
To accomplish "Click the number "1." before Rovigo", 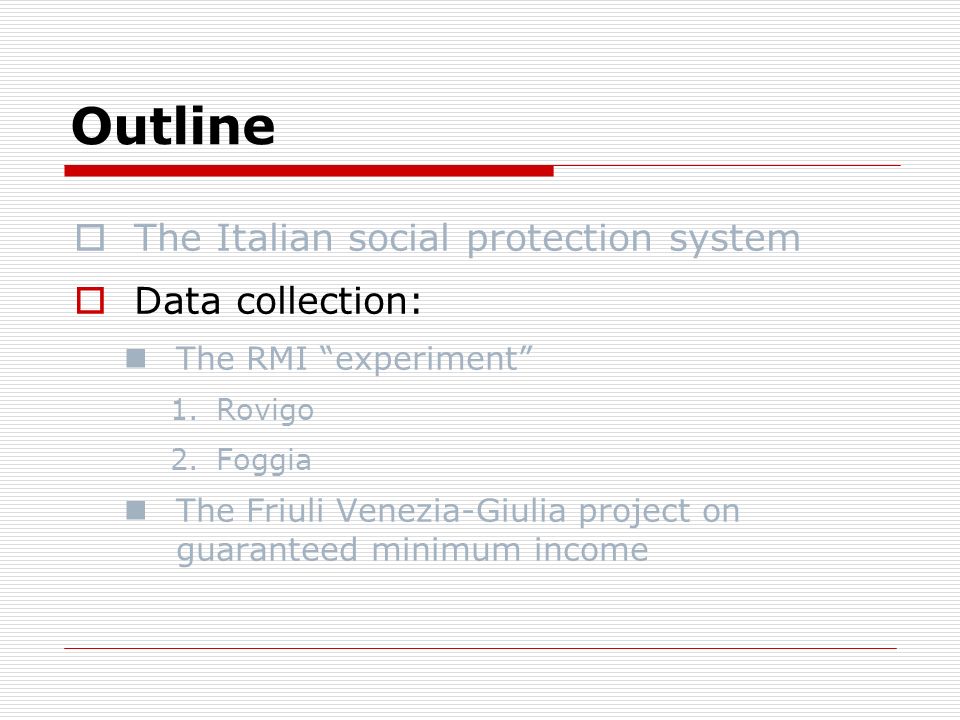I will pyautogui.click(x=184, y=410).
